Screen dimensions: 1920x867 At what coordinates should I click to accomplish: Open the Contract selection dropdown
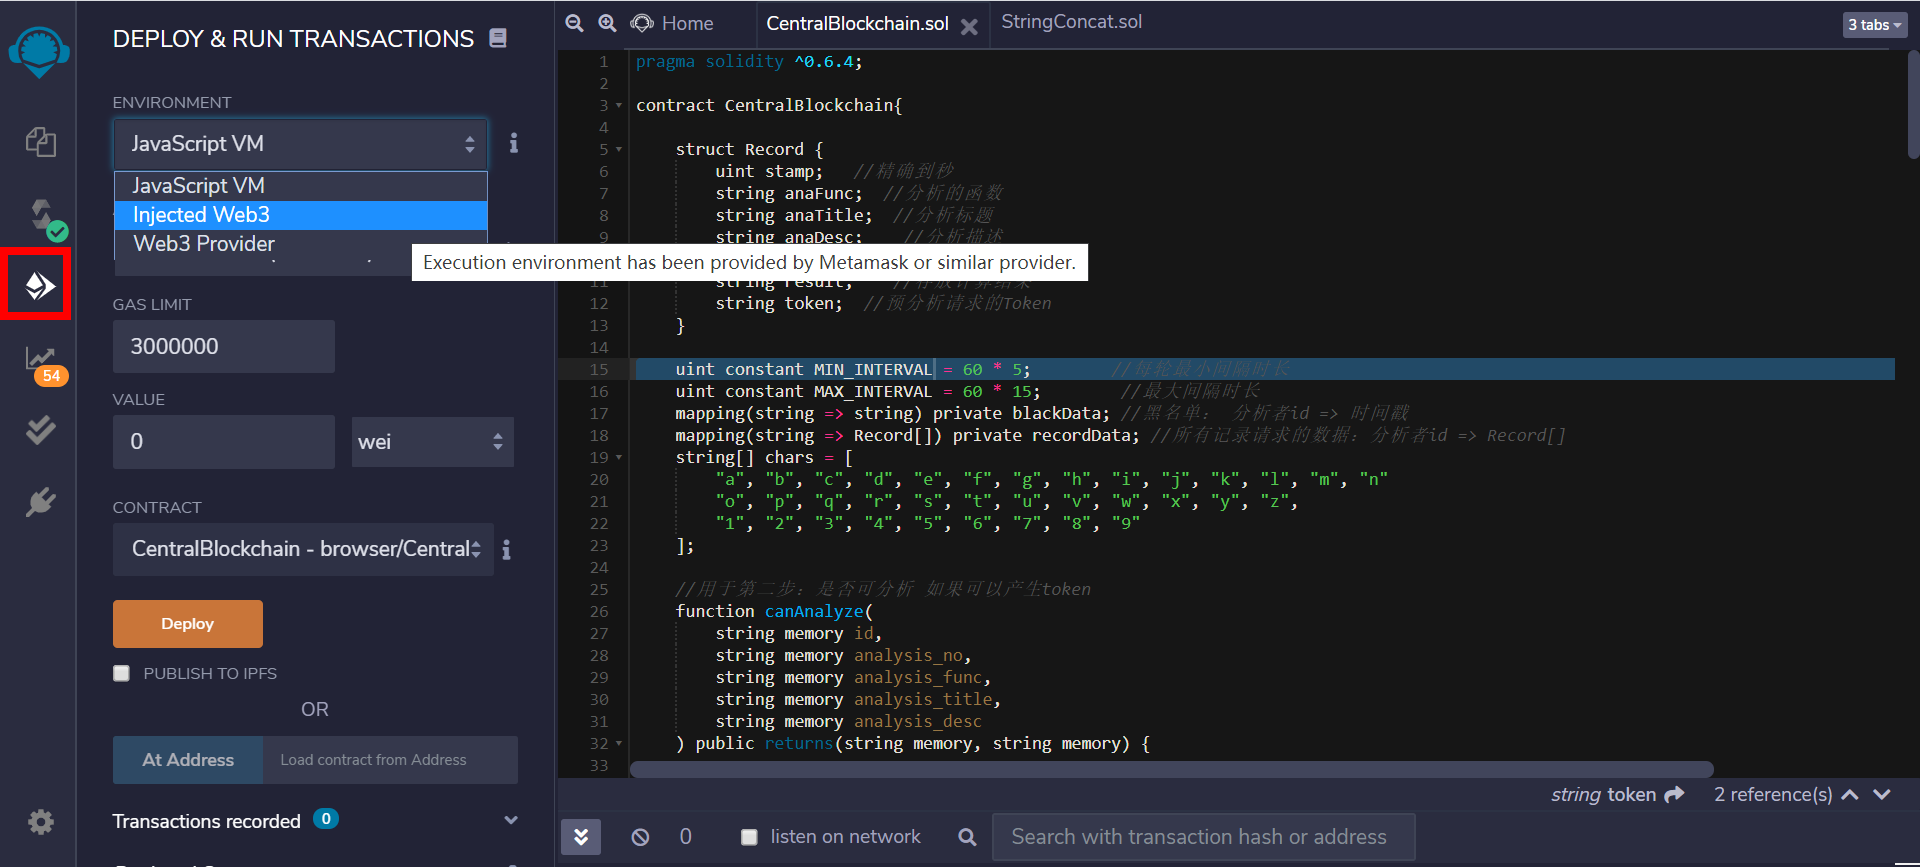[x=303, y=549]
